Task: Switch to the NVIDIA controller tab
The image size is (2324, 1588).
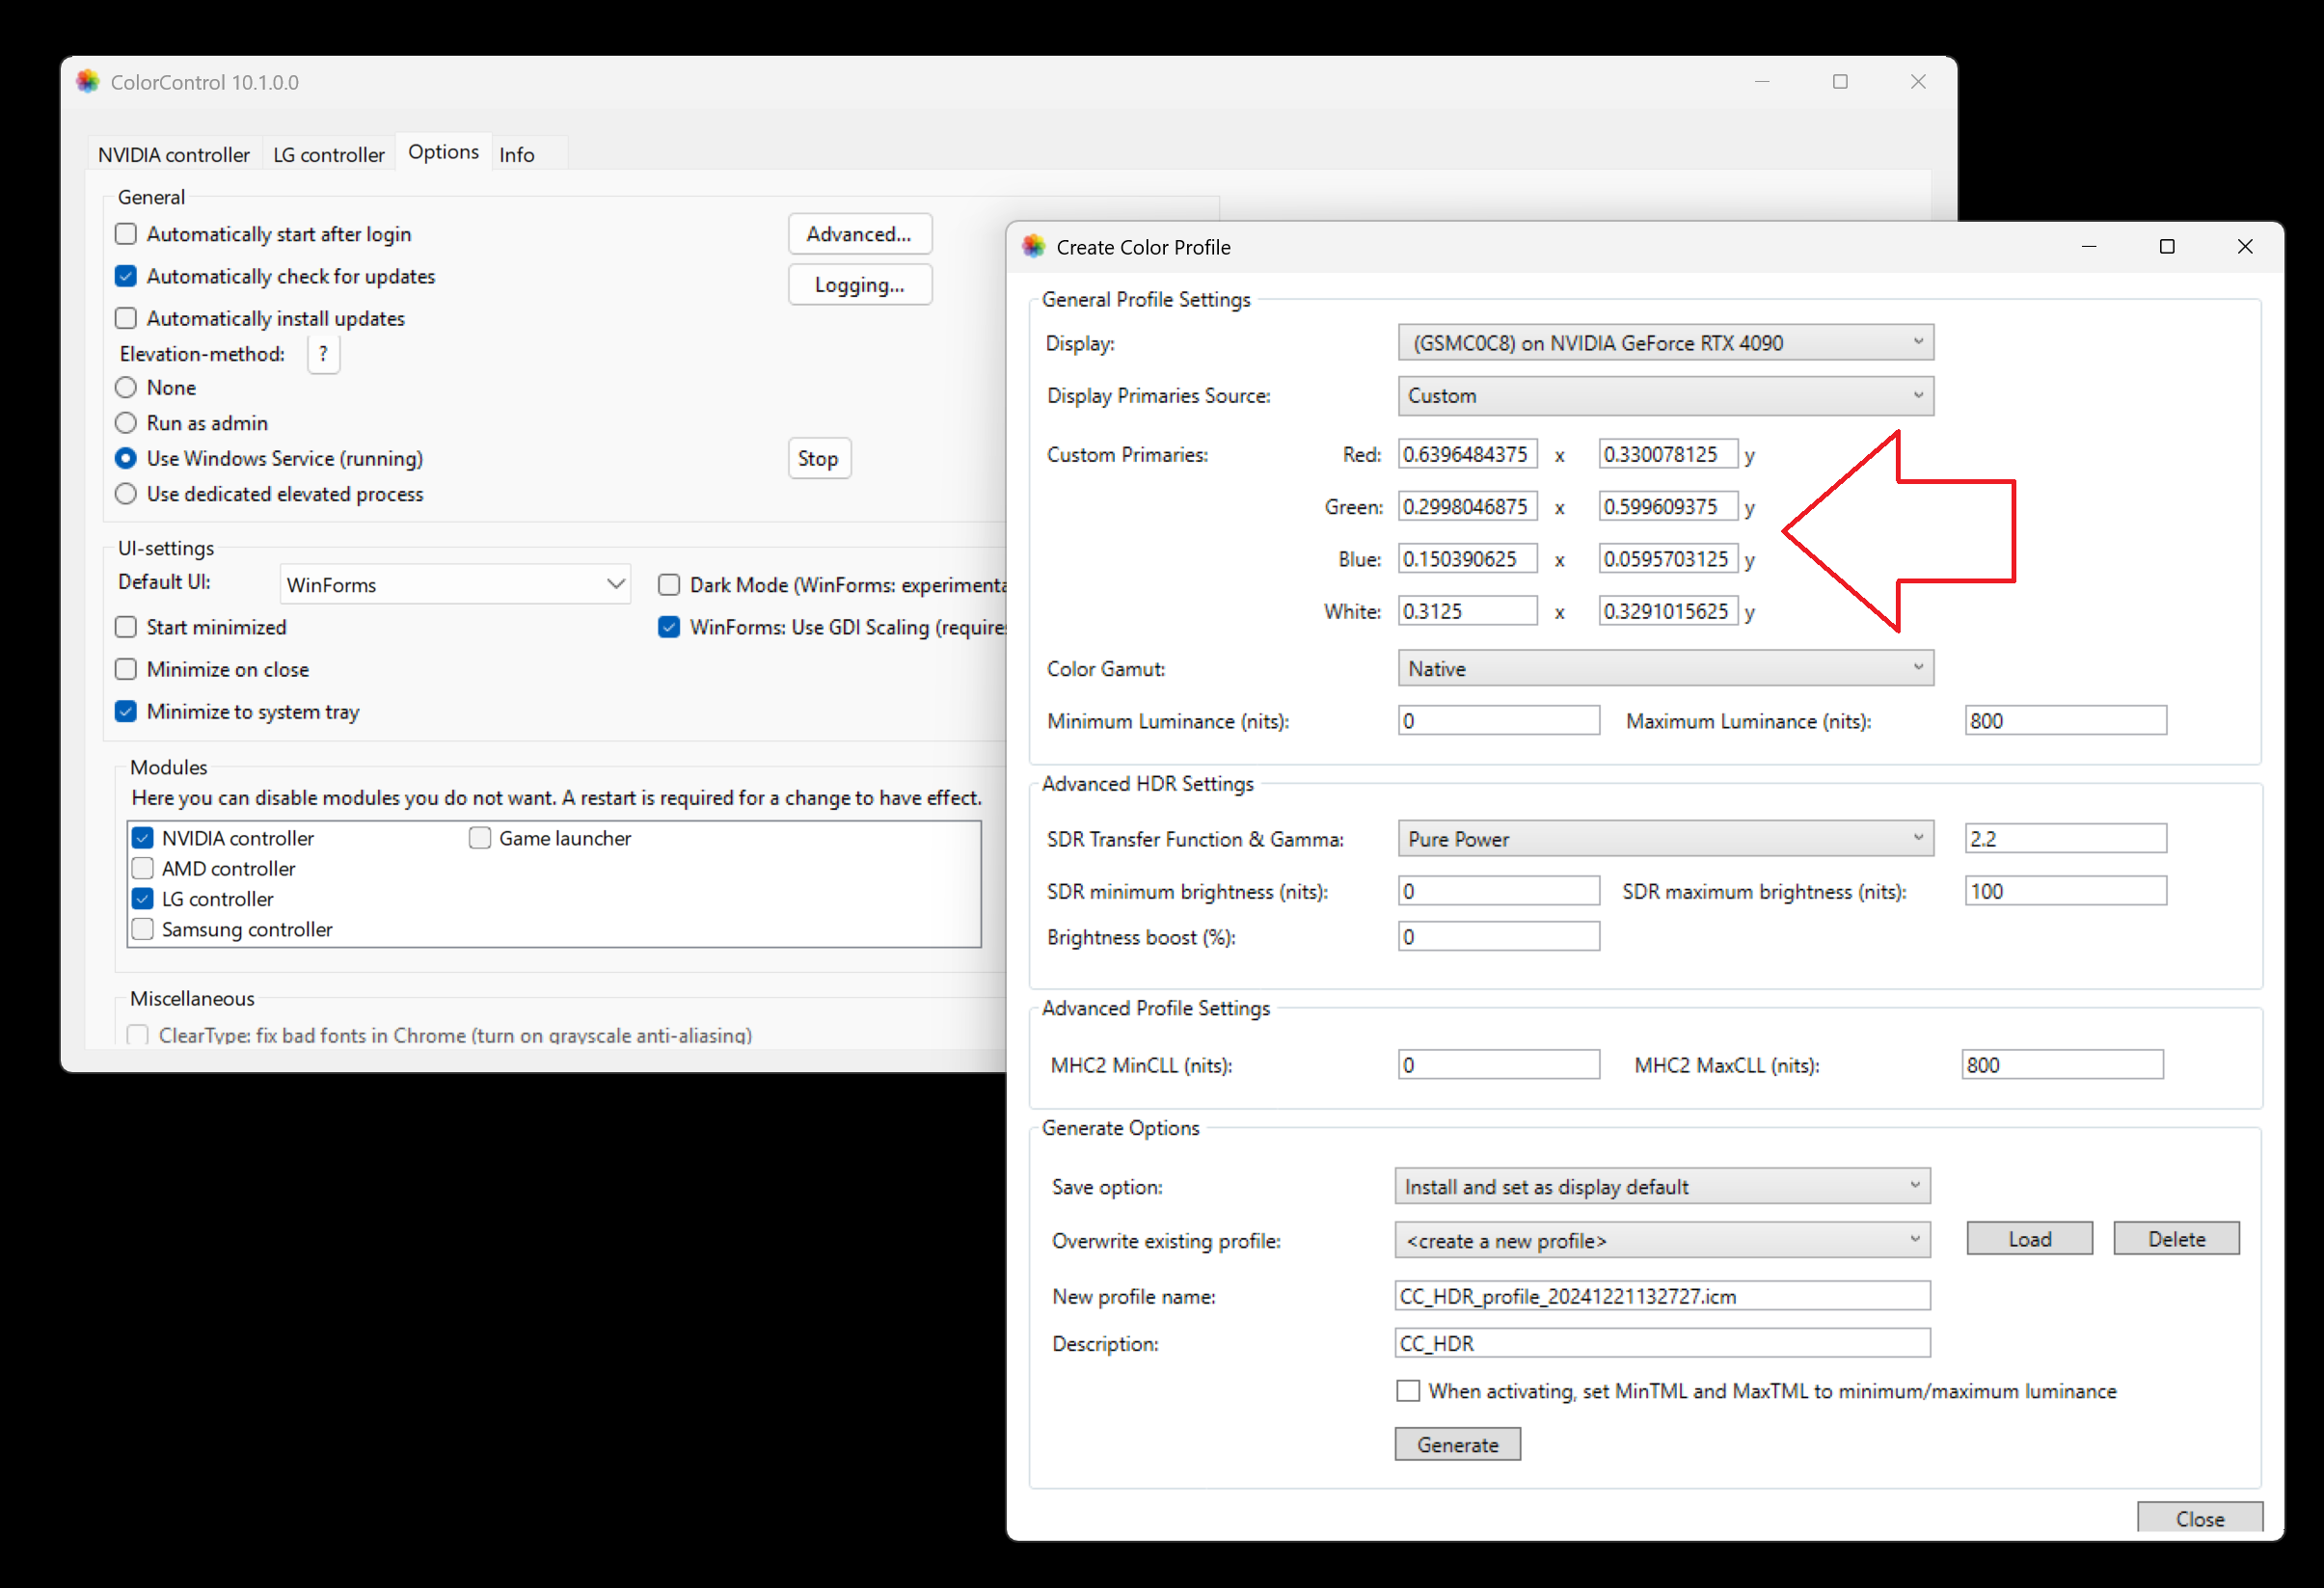Action: (174, 154)
